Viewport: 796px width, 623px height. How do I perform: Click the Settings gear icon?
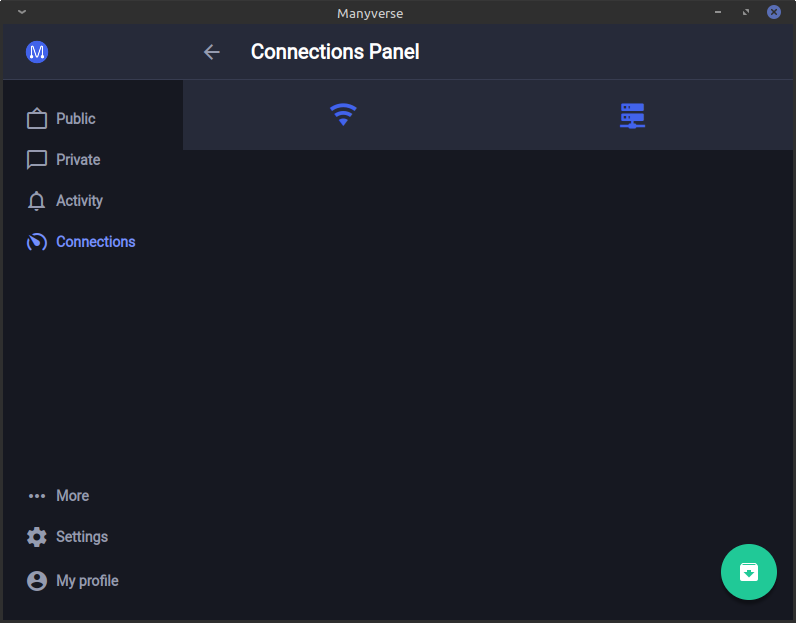[x=37, y=537]
